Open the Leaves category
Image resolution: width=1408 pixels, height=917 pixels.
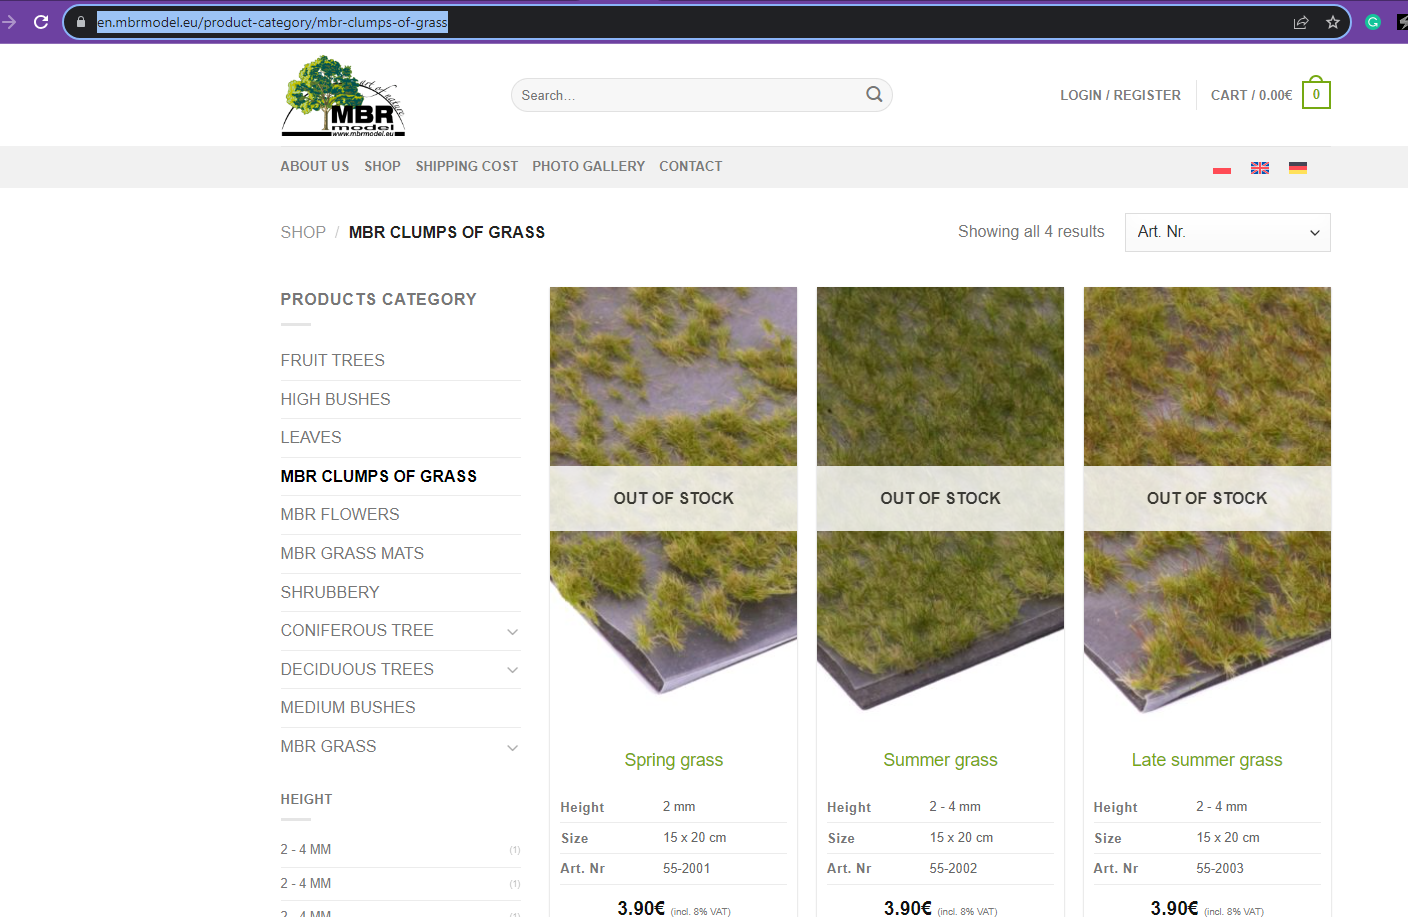click(311, 437)
